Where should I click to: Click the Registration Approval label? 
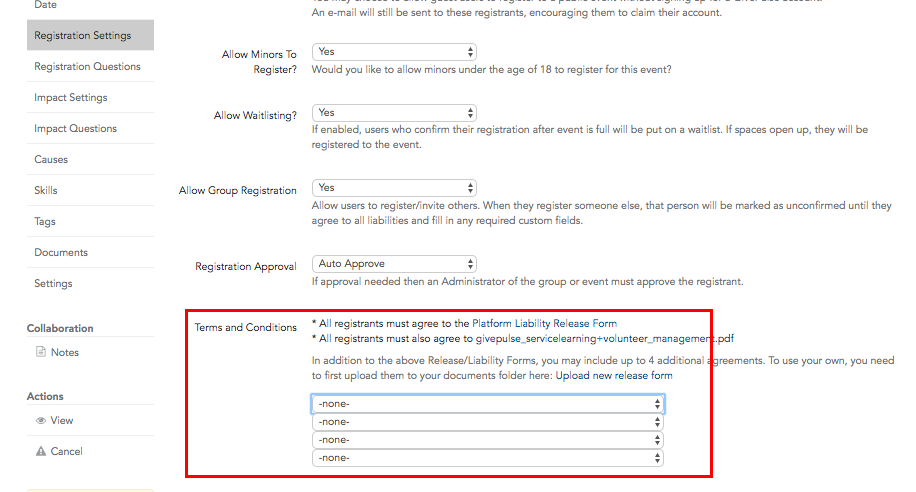tap(246, 266)
